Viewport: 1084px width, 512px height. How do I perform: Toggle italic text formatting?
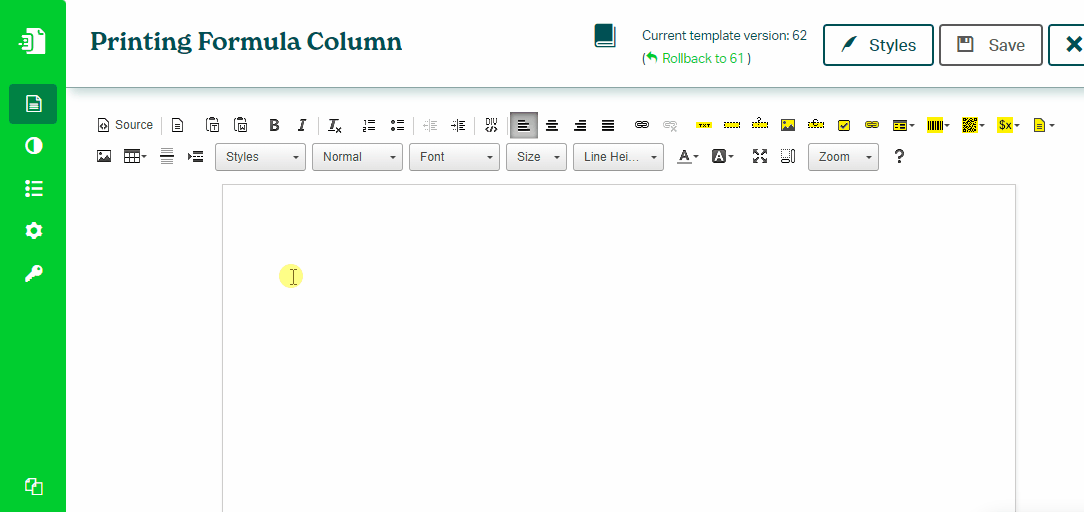pyautogui.click(x=301, y=125)
